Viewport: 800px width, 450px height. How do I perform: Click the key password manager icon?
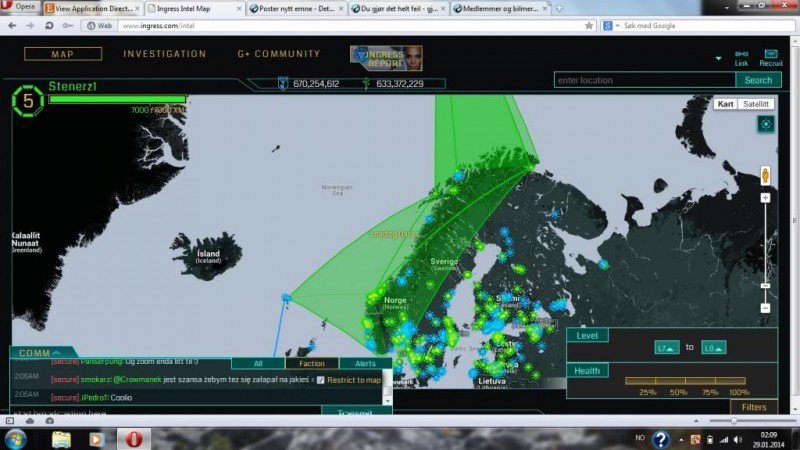click(67, 26)
